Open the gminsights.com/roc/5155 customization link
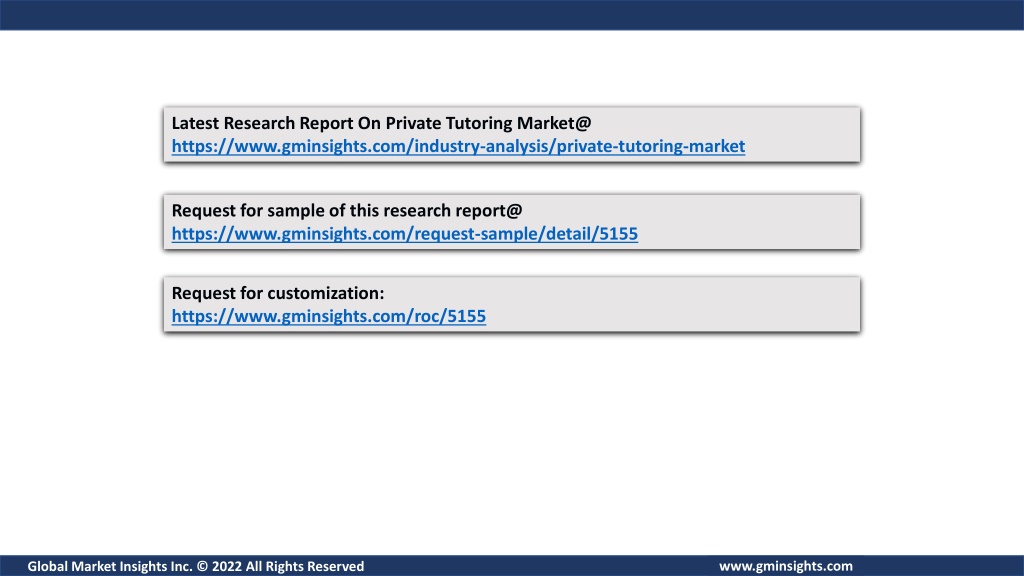This screenshot has width=1024, height=576. click(328, 316)
